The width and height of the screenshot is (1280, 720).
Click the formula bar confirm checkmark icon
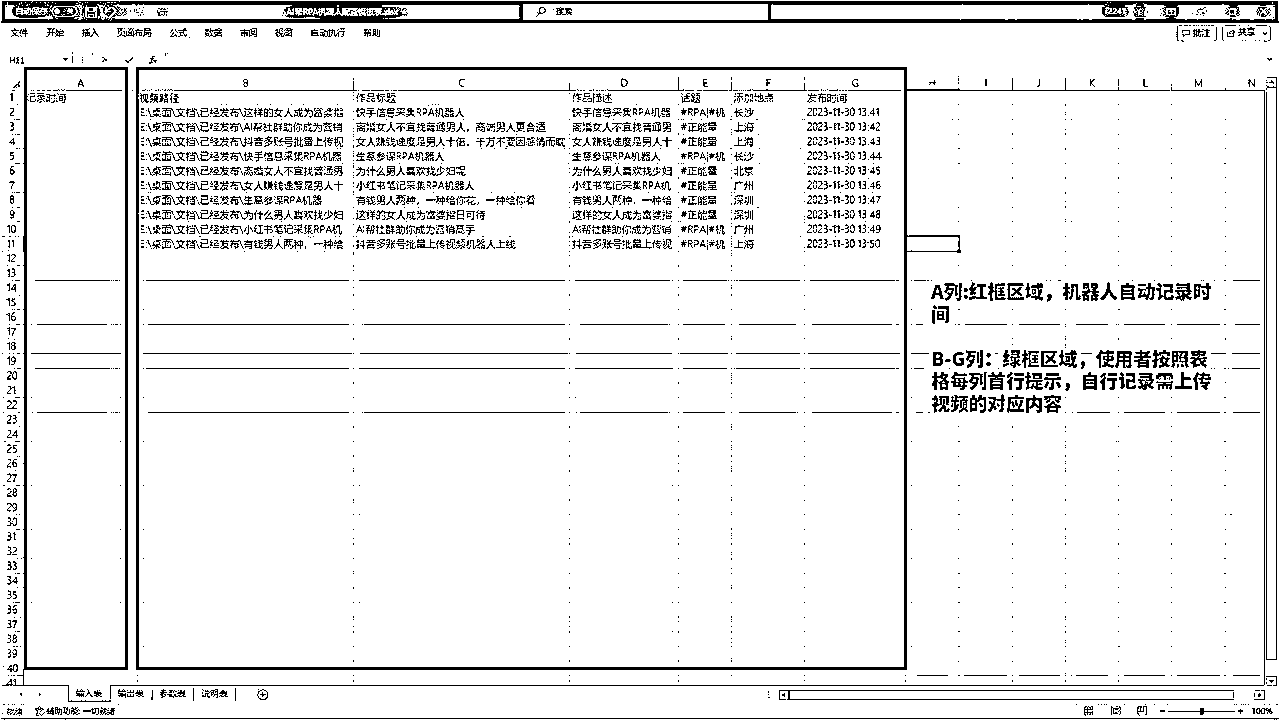pos(128,60)
